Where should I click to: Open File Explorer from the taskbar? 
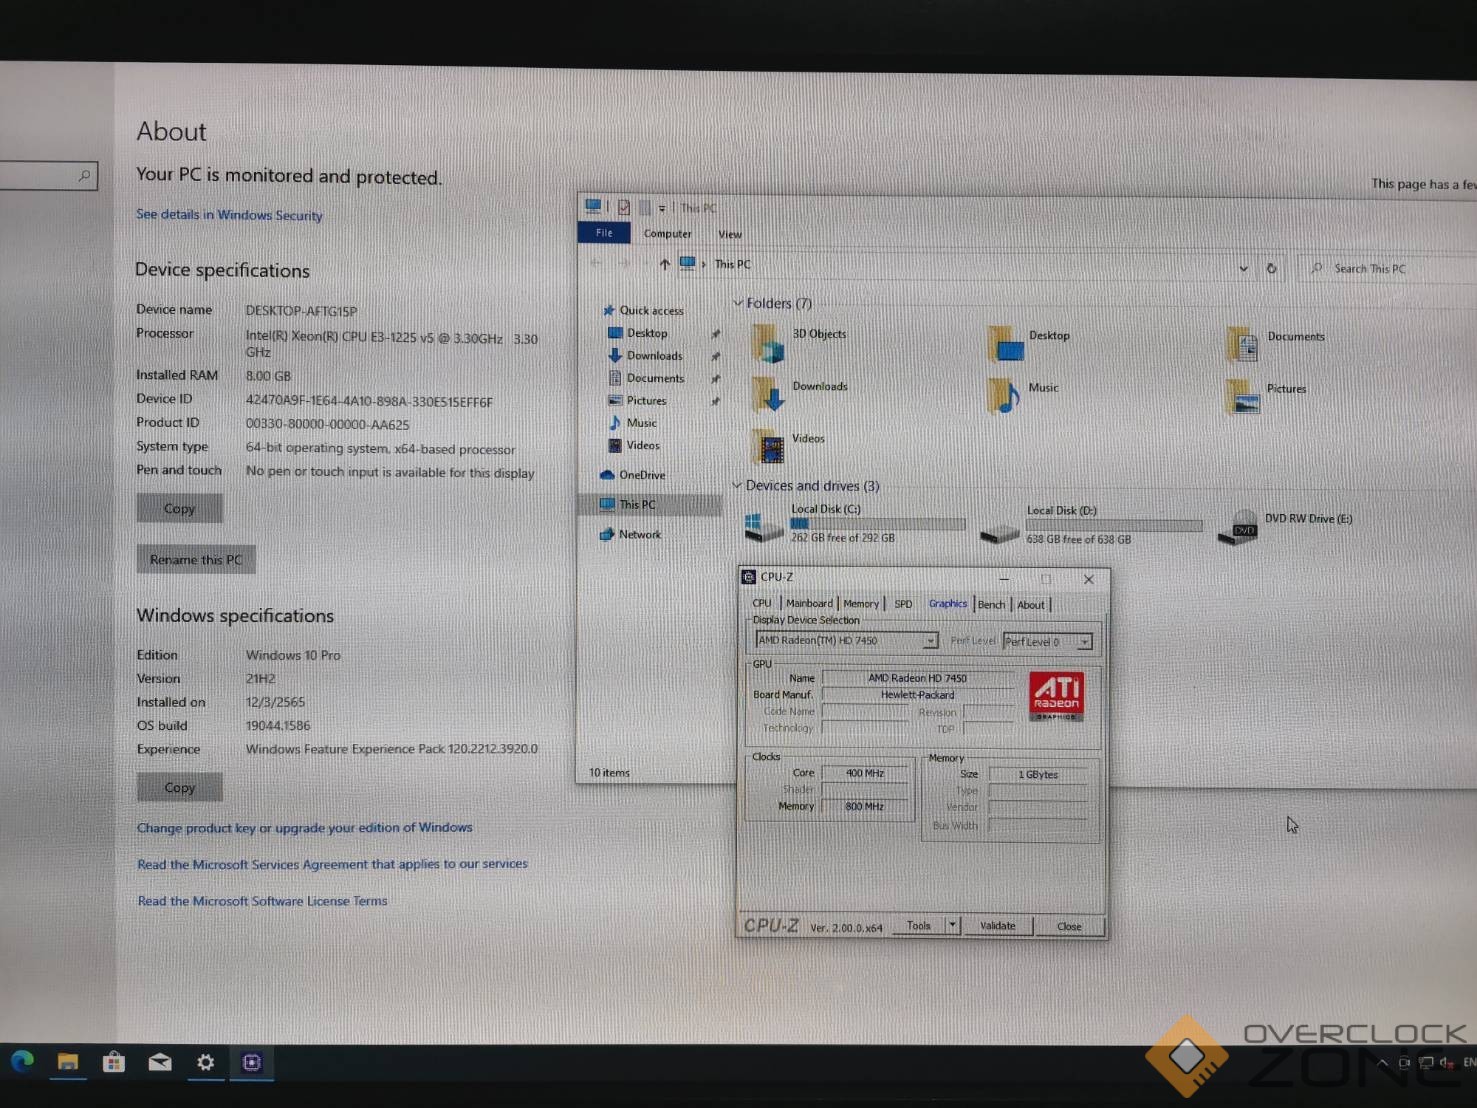pyautogui.click(x=68, y=1062)
